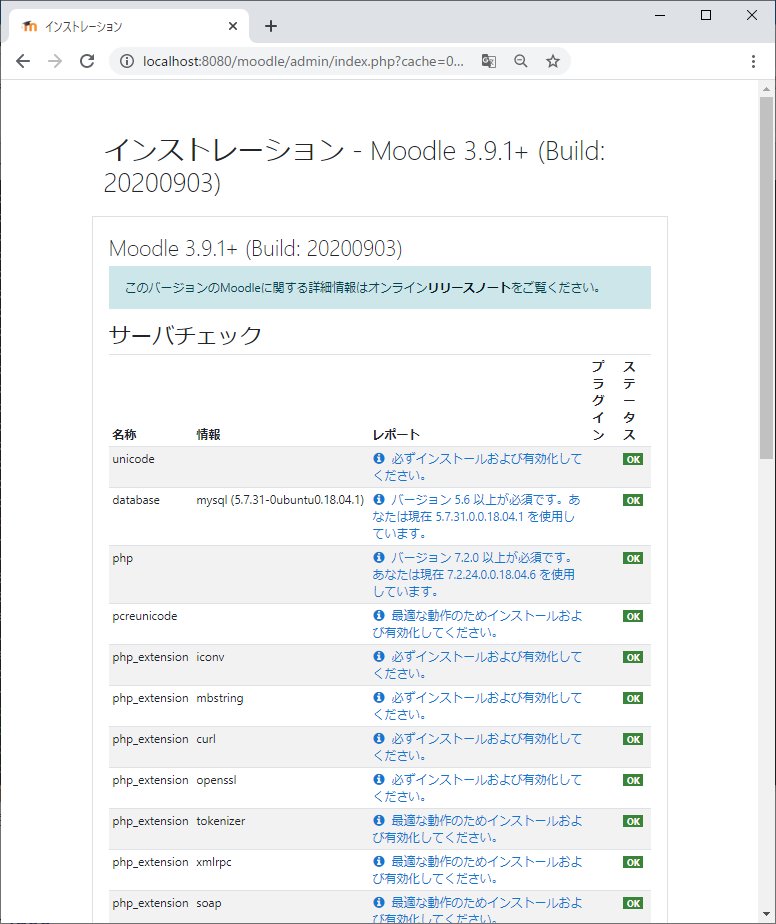
Task: Open the translate page icon
Action: [x=488, y=61]
